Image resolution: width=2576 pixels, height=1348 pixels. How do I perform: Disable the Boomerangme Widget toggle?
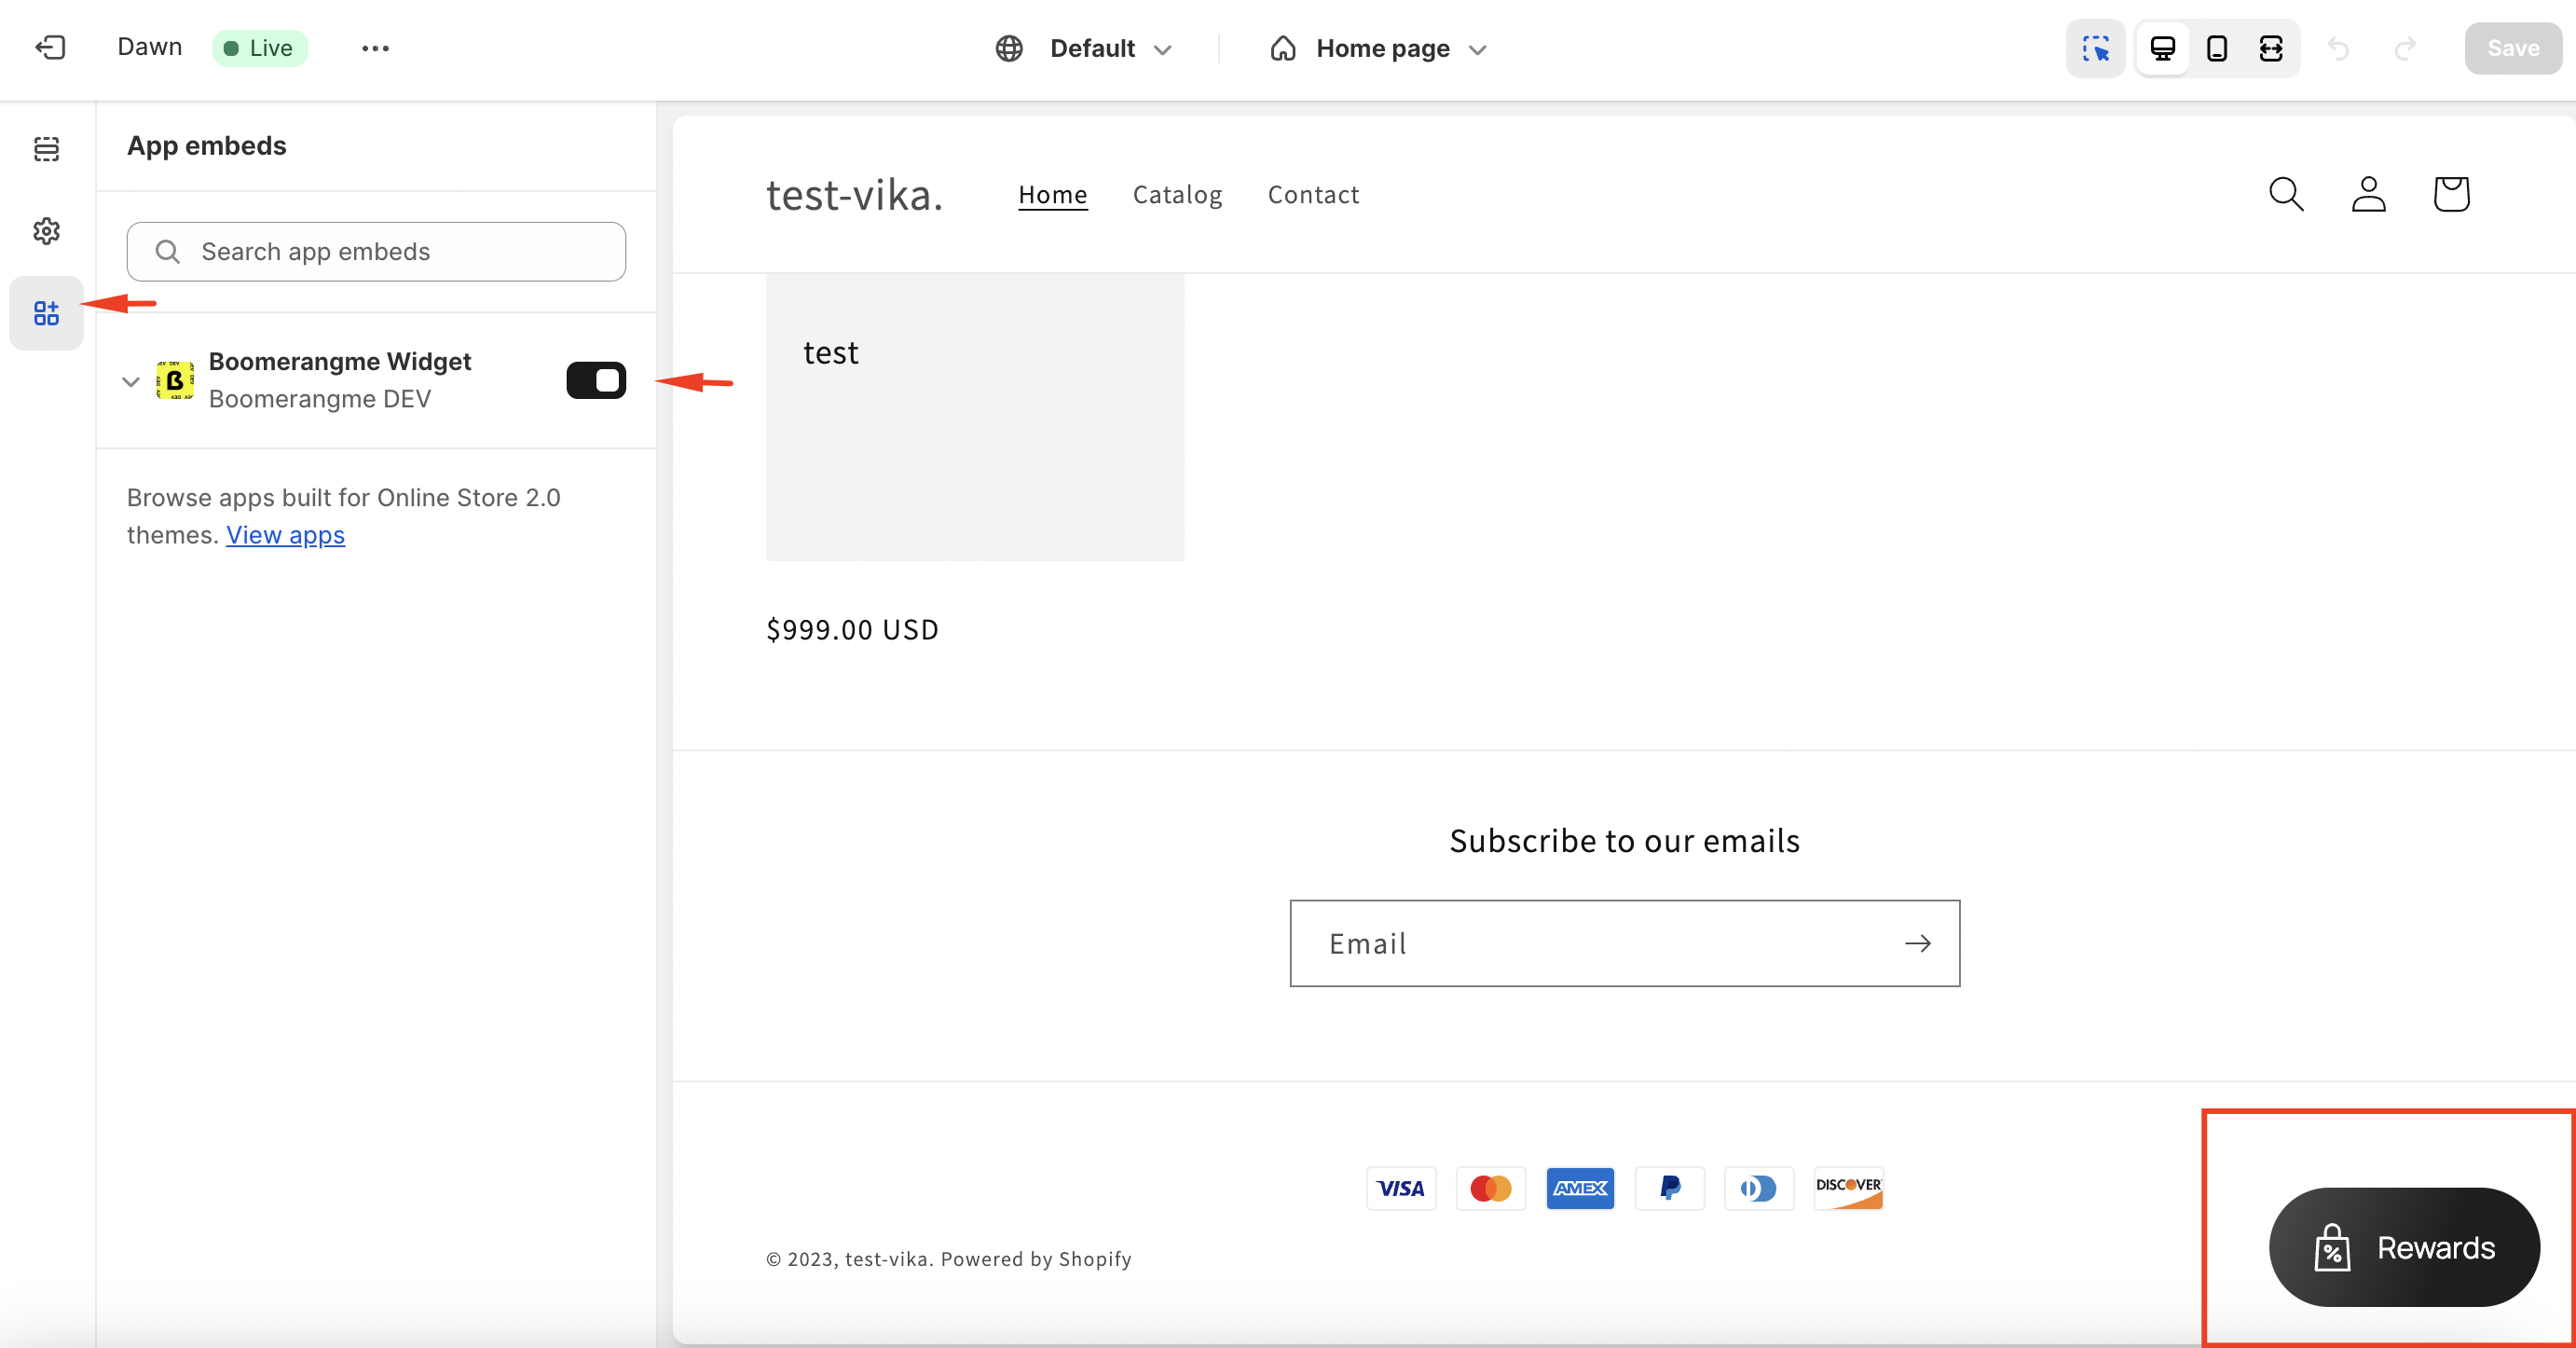tap(596, 380)
